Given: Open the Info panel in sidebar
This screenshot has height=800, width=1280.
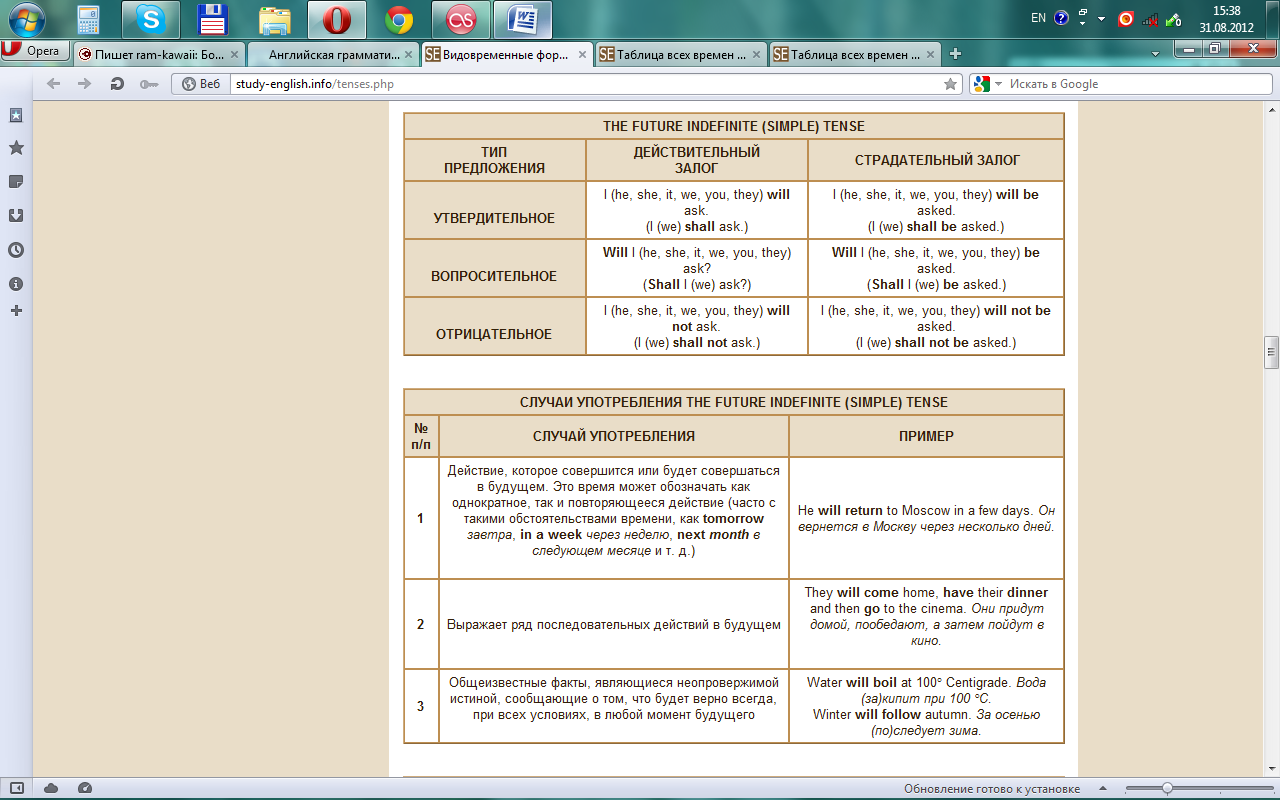Looking at the screenshot, I should [16, 284].
